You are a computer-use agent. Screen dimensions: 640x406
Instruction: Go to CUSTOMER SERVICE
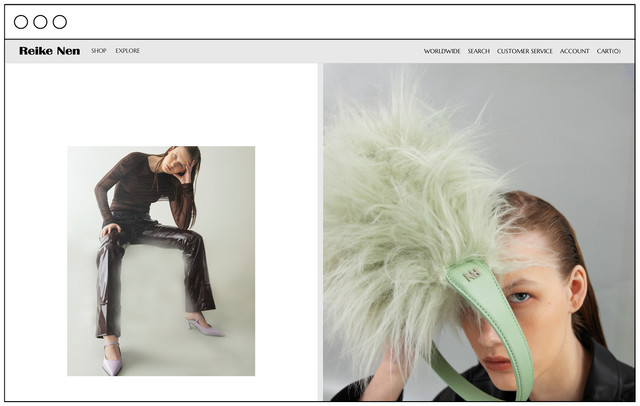pyautogui.click(x=524, y=51)
